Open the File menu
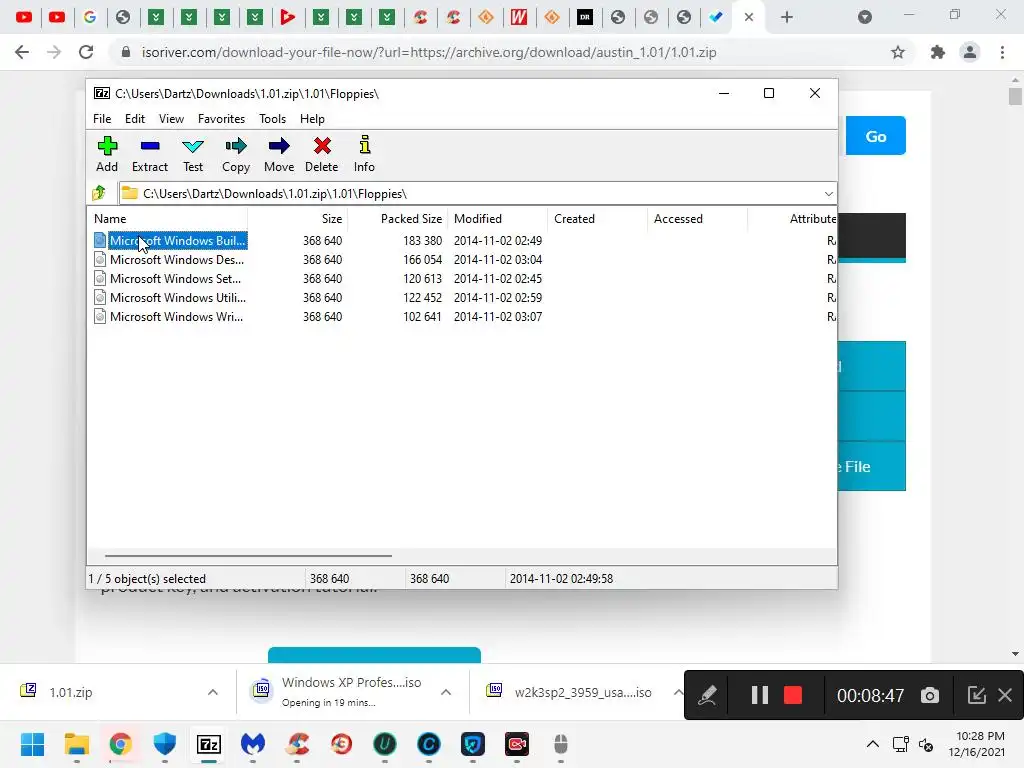This screenshot has width=1024, height=768. coord(102,119)
